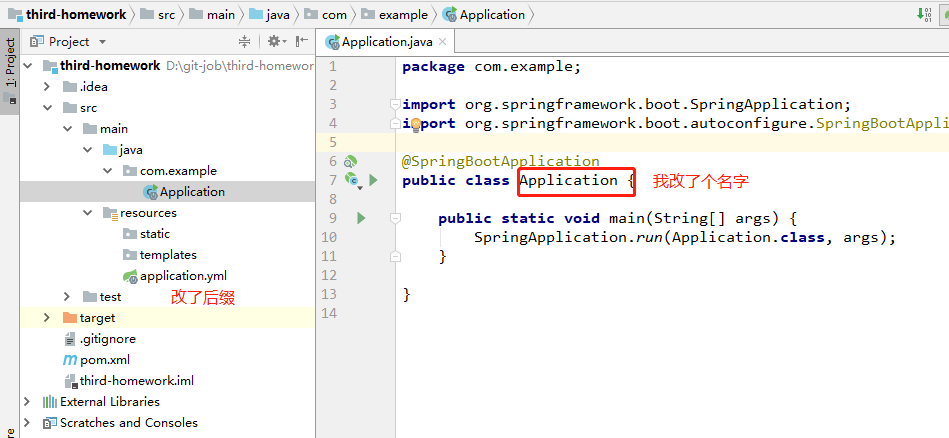Expand the .idea folder
Viewport: 949px width, 438px height.
tap(47, 87)
